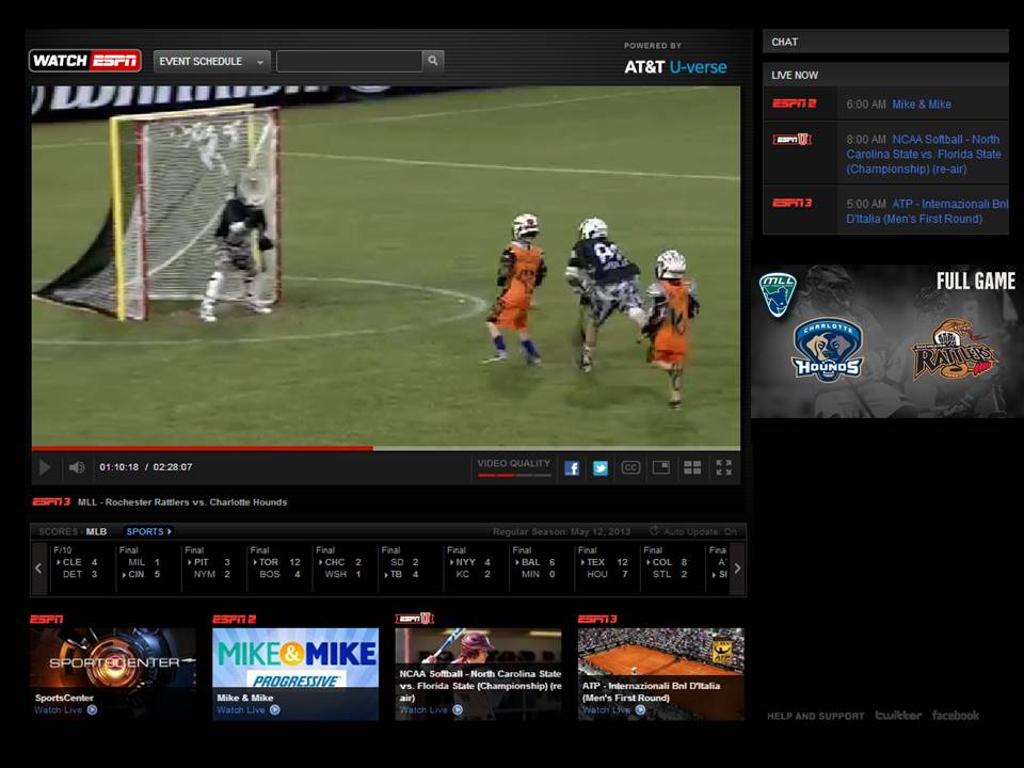The height and width of the screenshot is (768, 1024).
Task: Open the COL vs STL score
Action: tap(668, 563)
